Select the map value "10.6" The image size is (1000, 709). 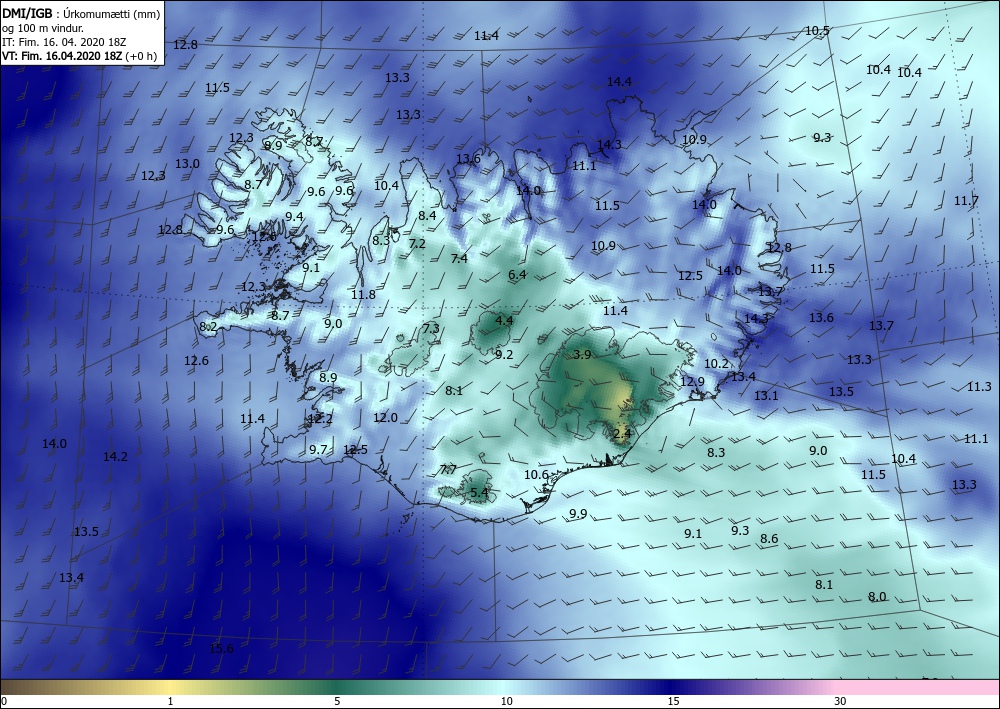coord(536,474)
